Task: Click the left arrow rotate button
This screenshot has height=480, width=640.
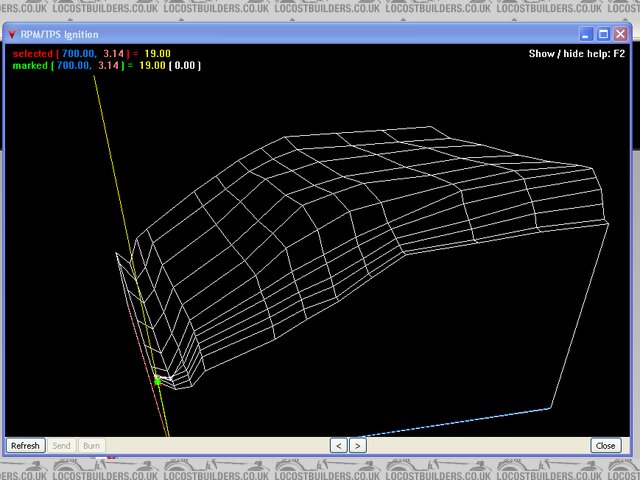Action: coord(339,446)
